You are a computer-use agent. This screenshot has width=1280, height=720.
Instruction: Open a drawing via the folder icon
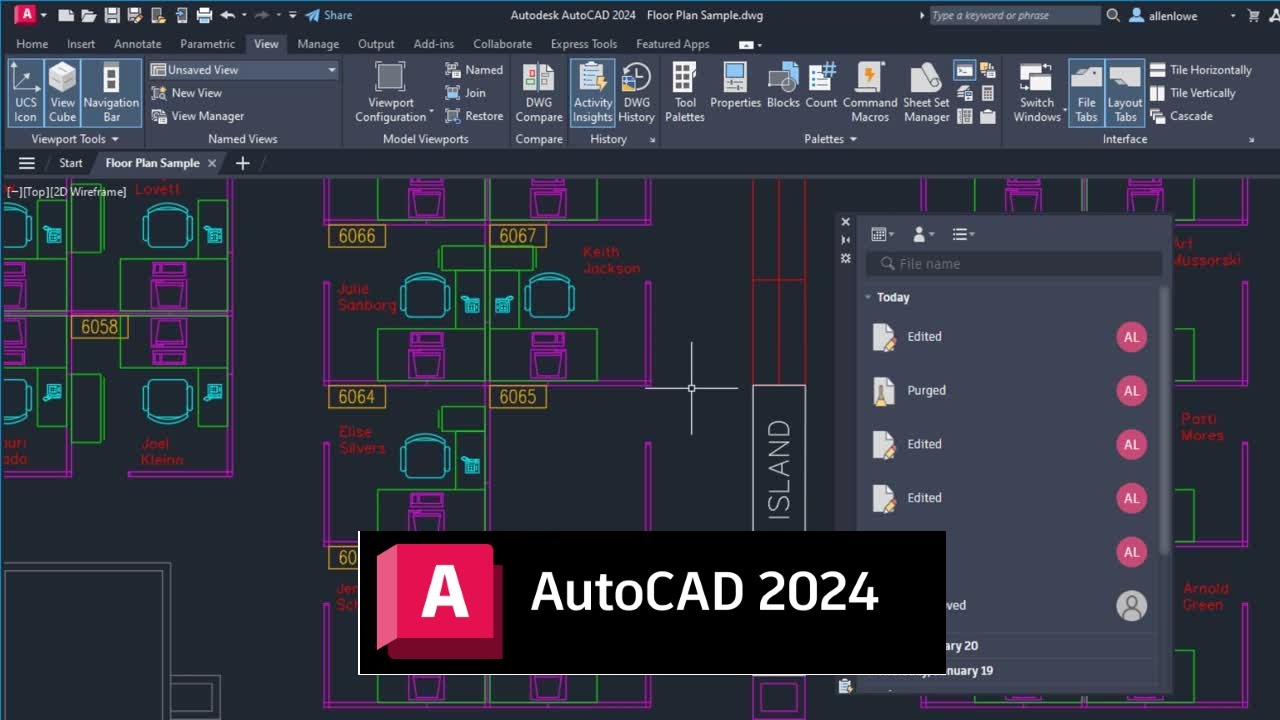coord(89,15)
